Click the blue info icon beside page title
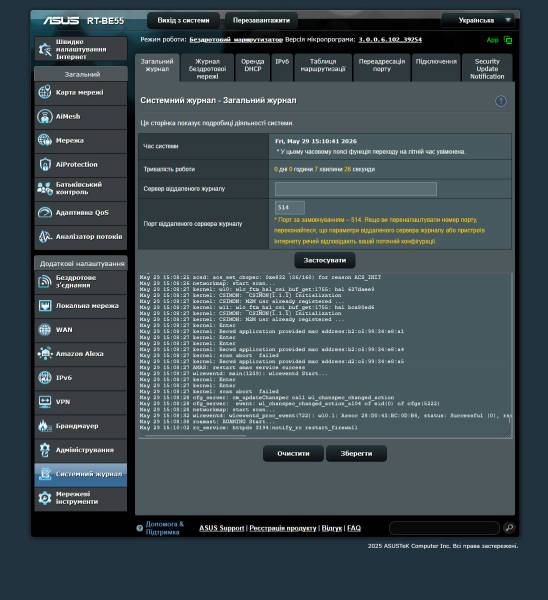Viewport: 548px width, 600px height. [501, 101]
